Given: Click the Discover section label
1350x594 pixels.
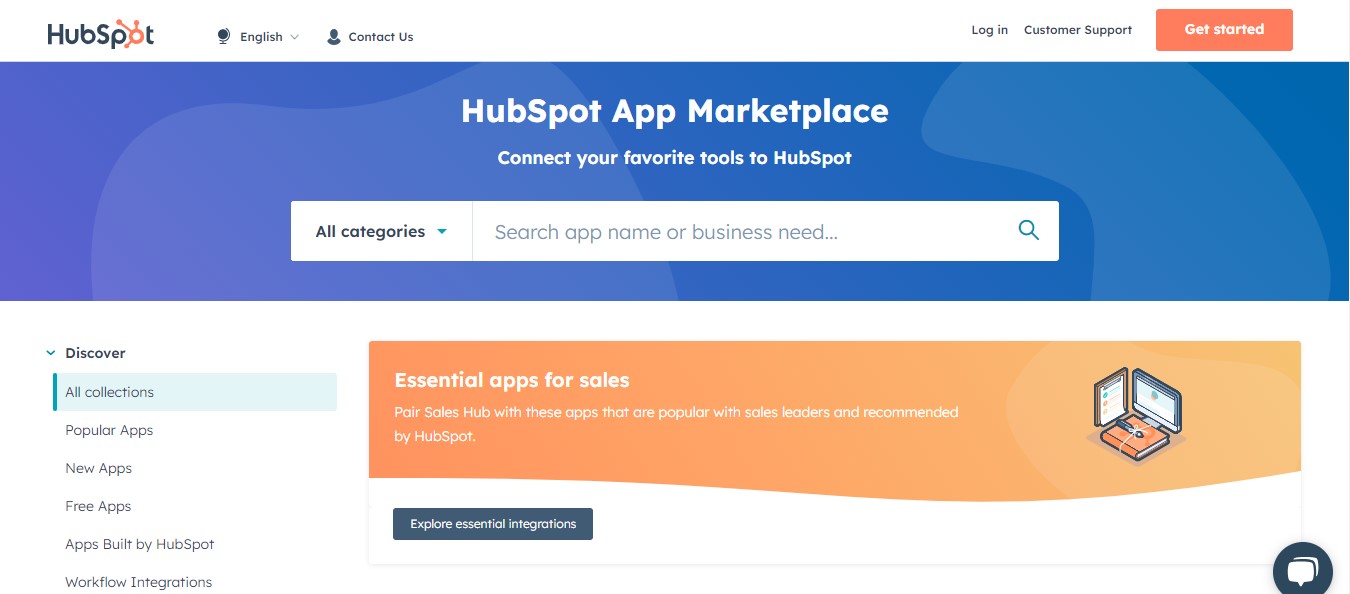Looking at the screenshot, I should (95, 353).
